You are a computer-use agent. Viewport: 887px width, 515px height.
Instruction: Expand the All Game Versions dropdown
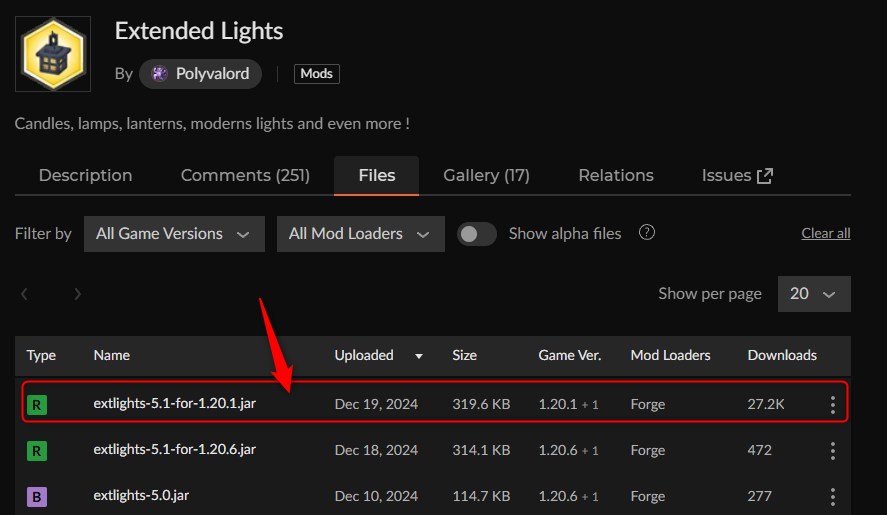pyautogui.click(x=174, y=234)
